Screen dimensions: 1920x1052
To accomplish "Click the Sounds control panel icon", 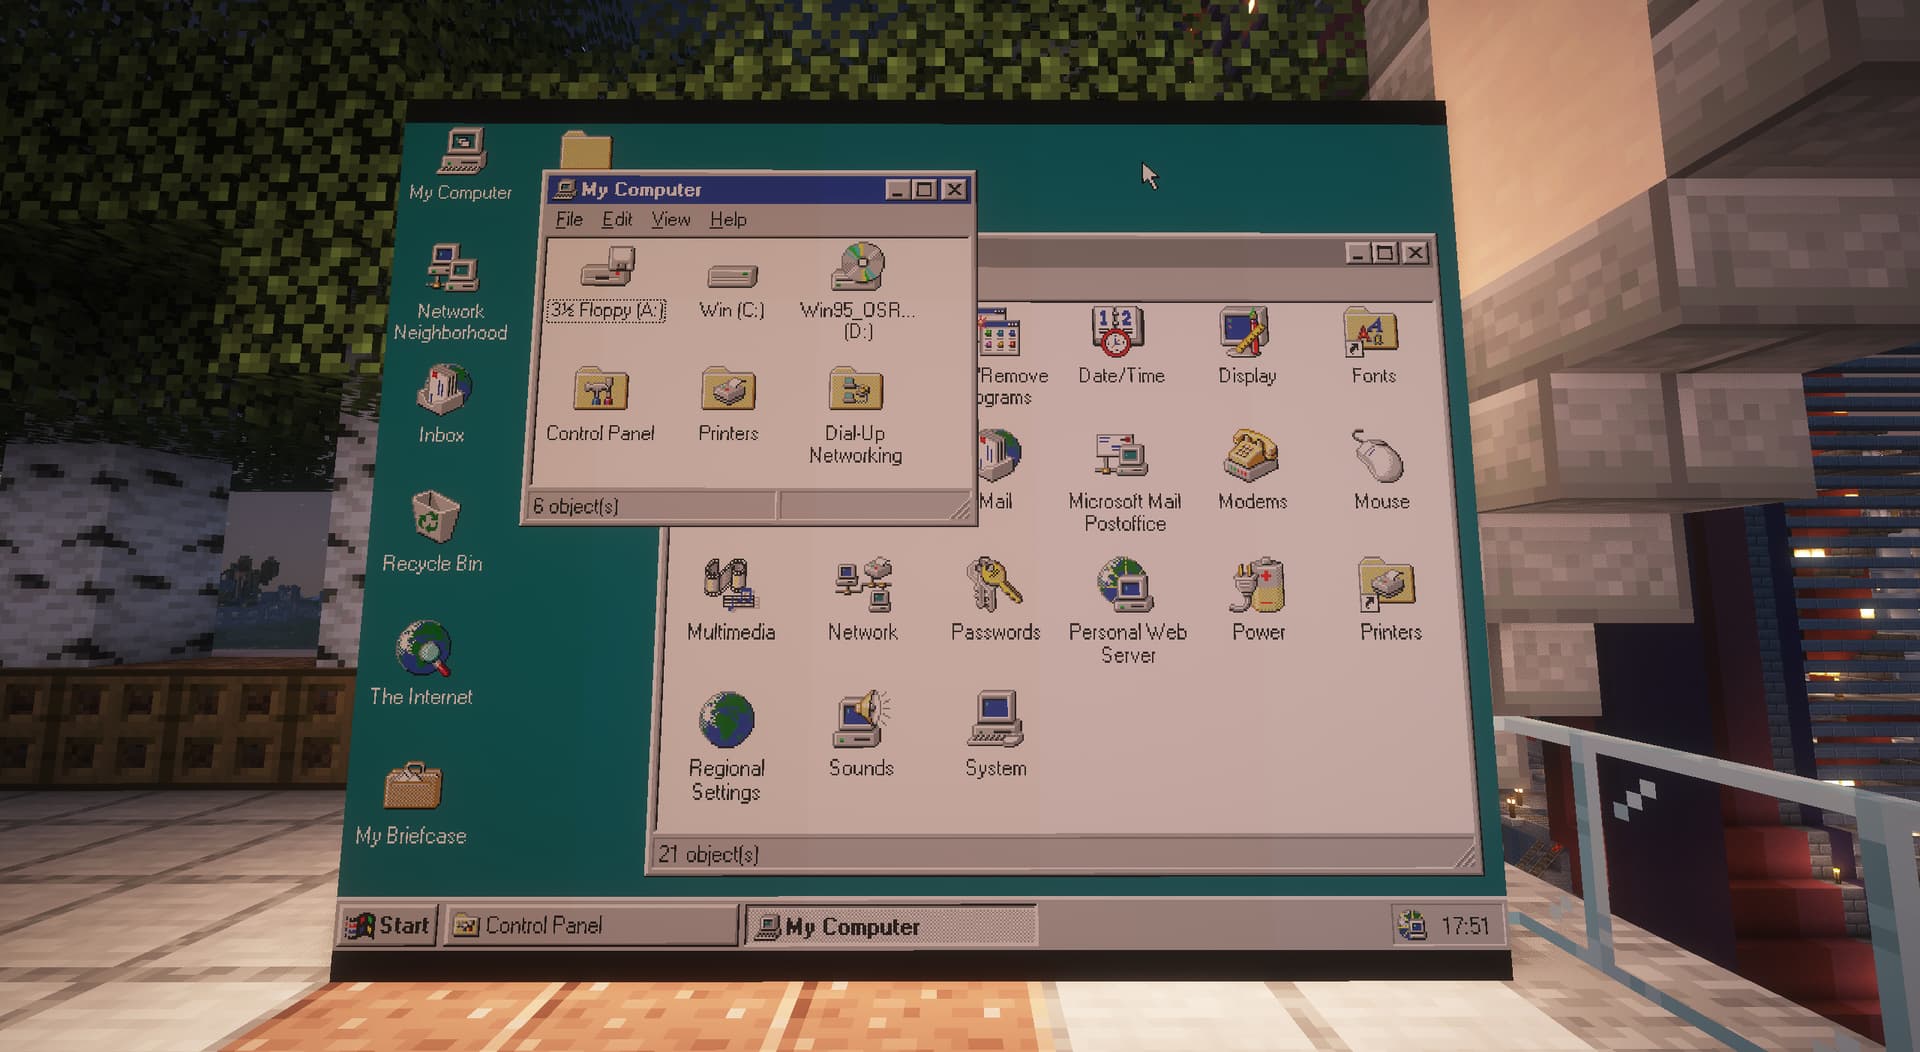I will 860,721.
